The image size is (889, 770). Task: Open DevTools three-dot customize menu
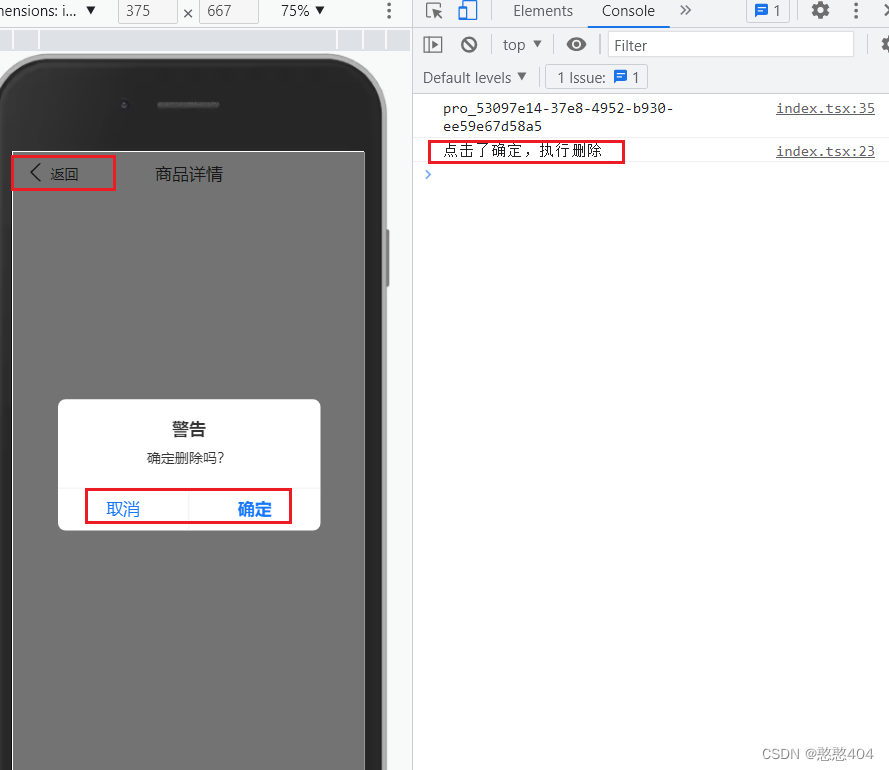click(856, 11)
